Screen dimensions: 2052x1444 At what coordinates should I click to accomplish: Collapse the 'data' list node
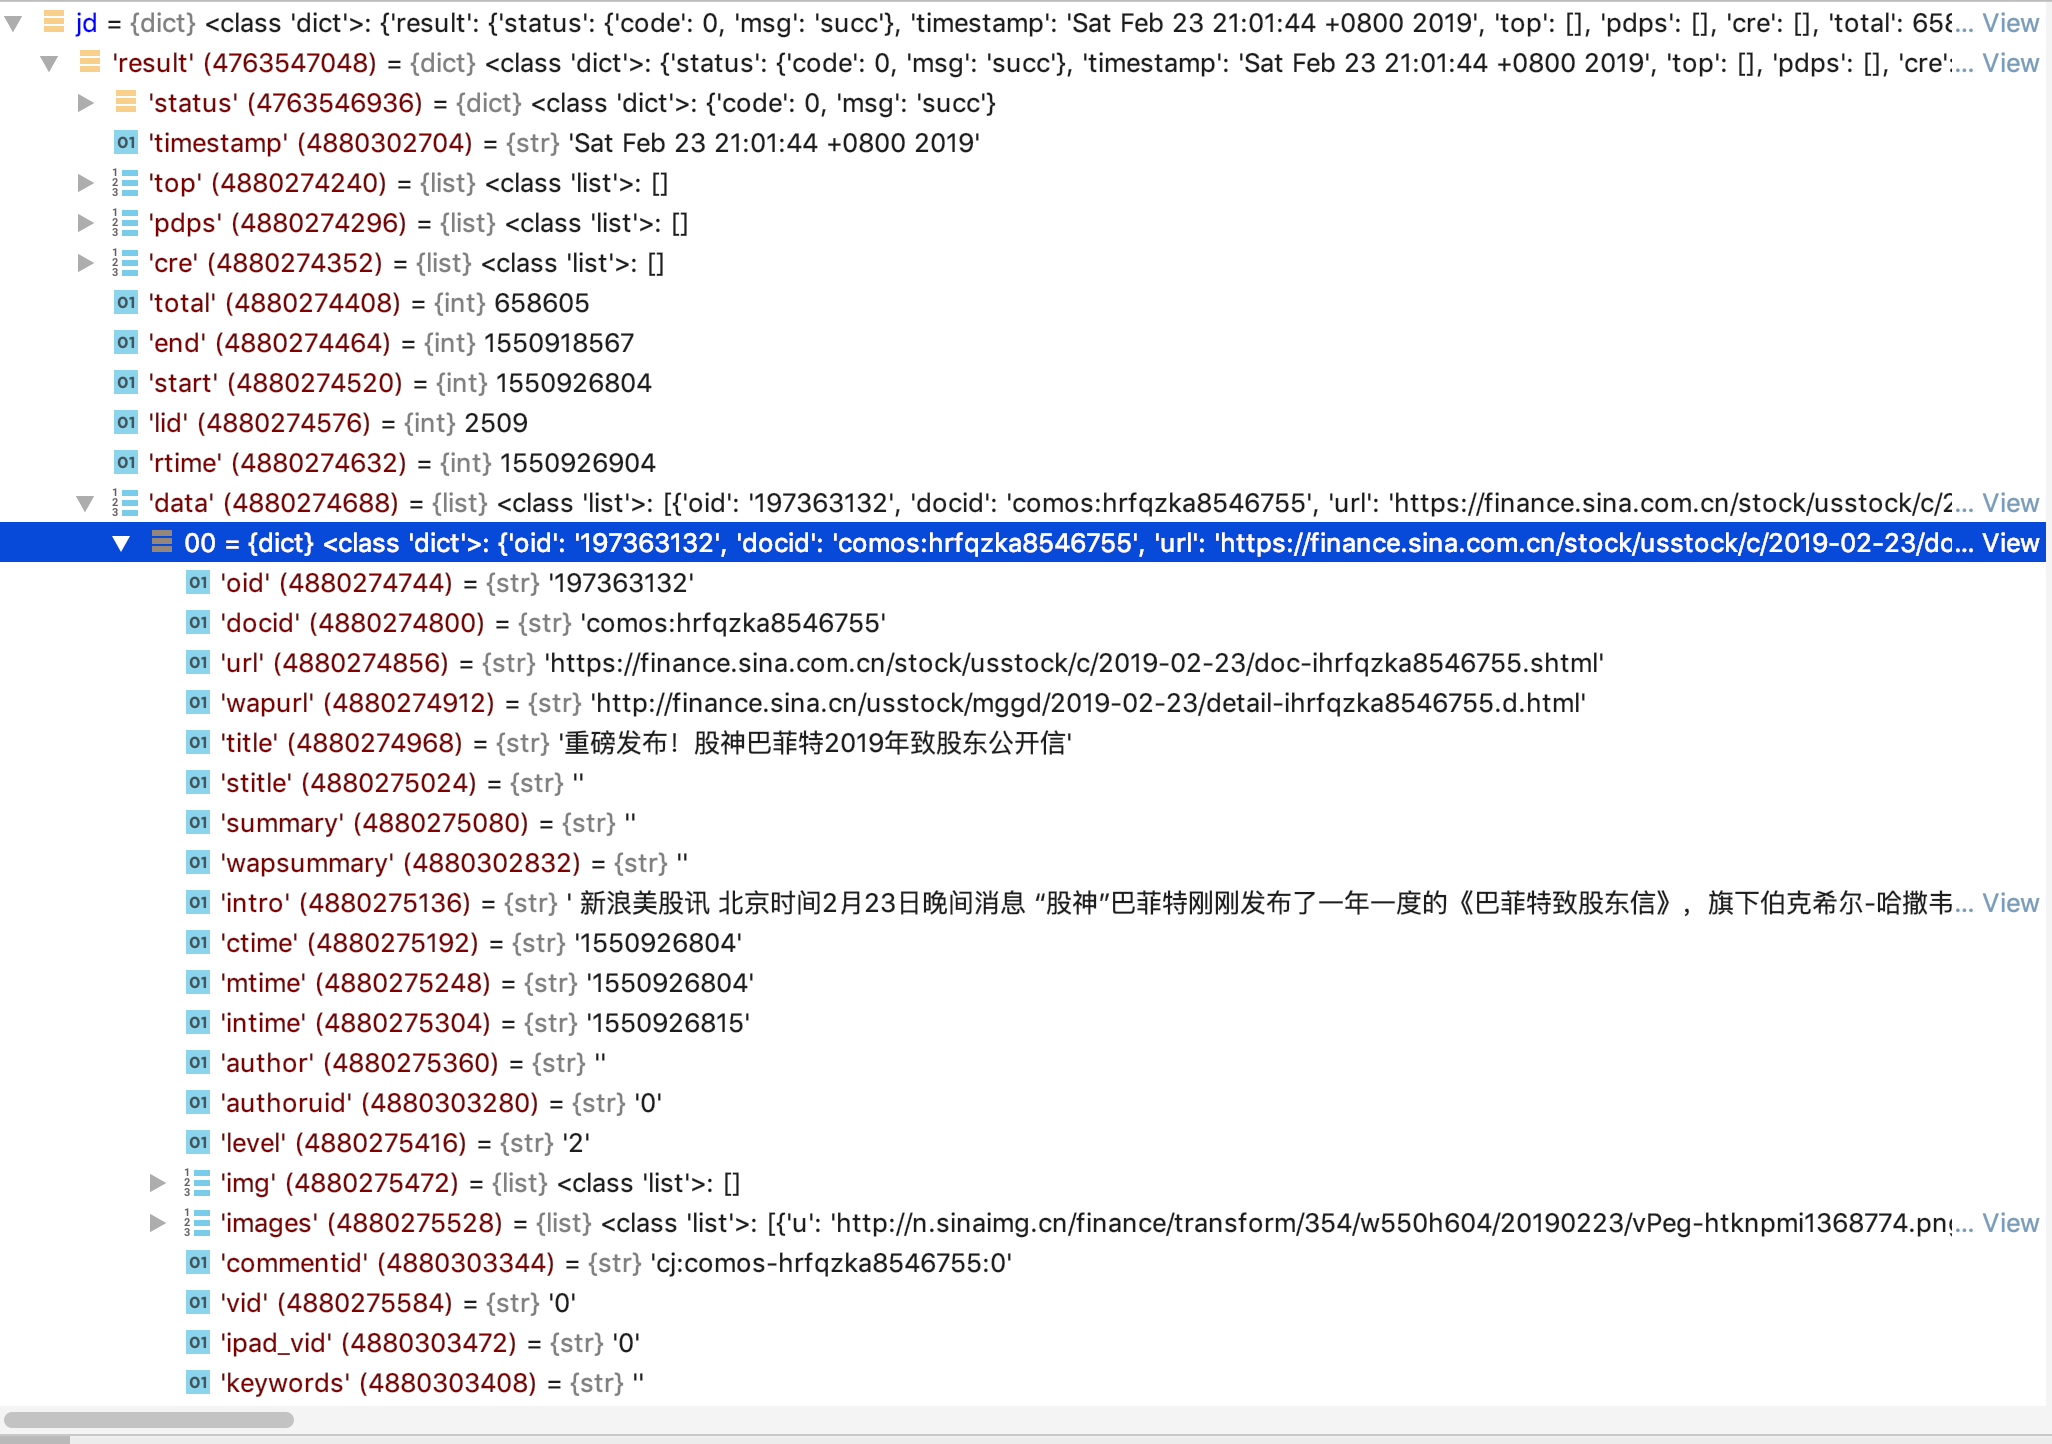click(86, 503)
